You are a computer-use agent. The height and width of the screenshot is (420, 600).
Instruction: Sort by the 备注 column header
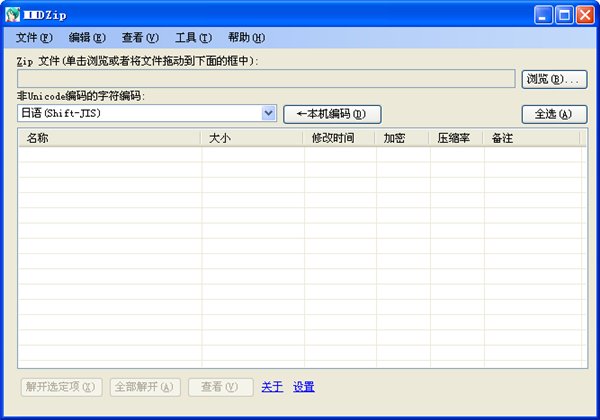tap(532, 138)
